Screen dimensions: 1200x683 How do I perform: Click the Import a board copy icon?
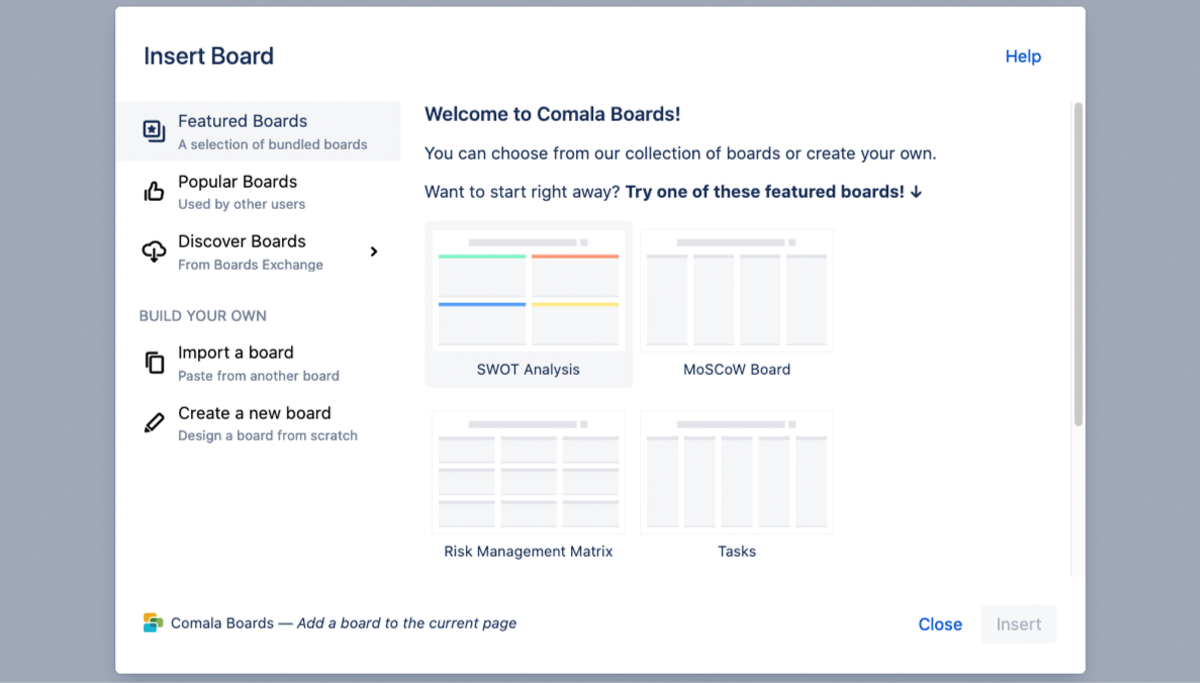(154, 363)
